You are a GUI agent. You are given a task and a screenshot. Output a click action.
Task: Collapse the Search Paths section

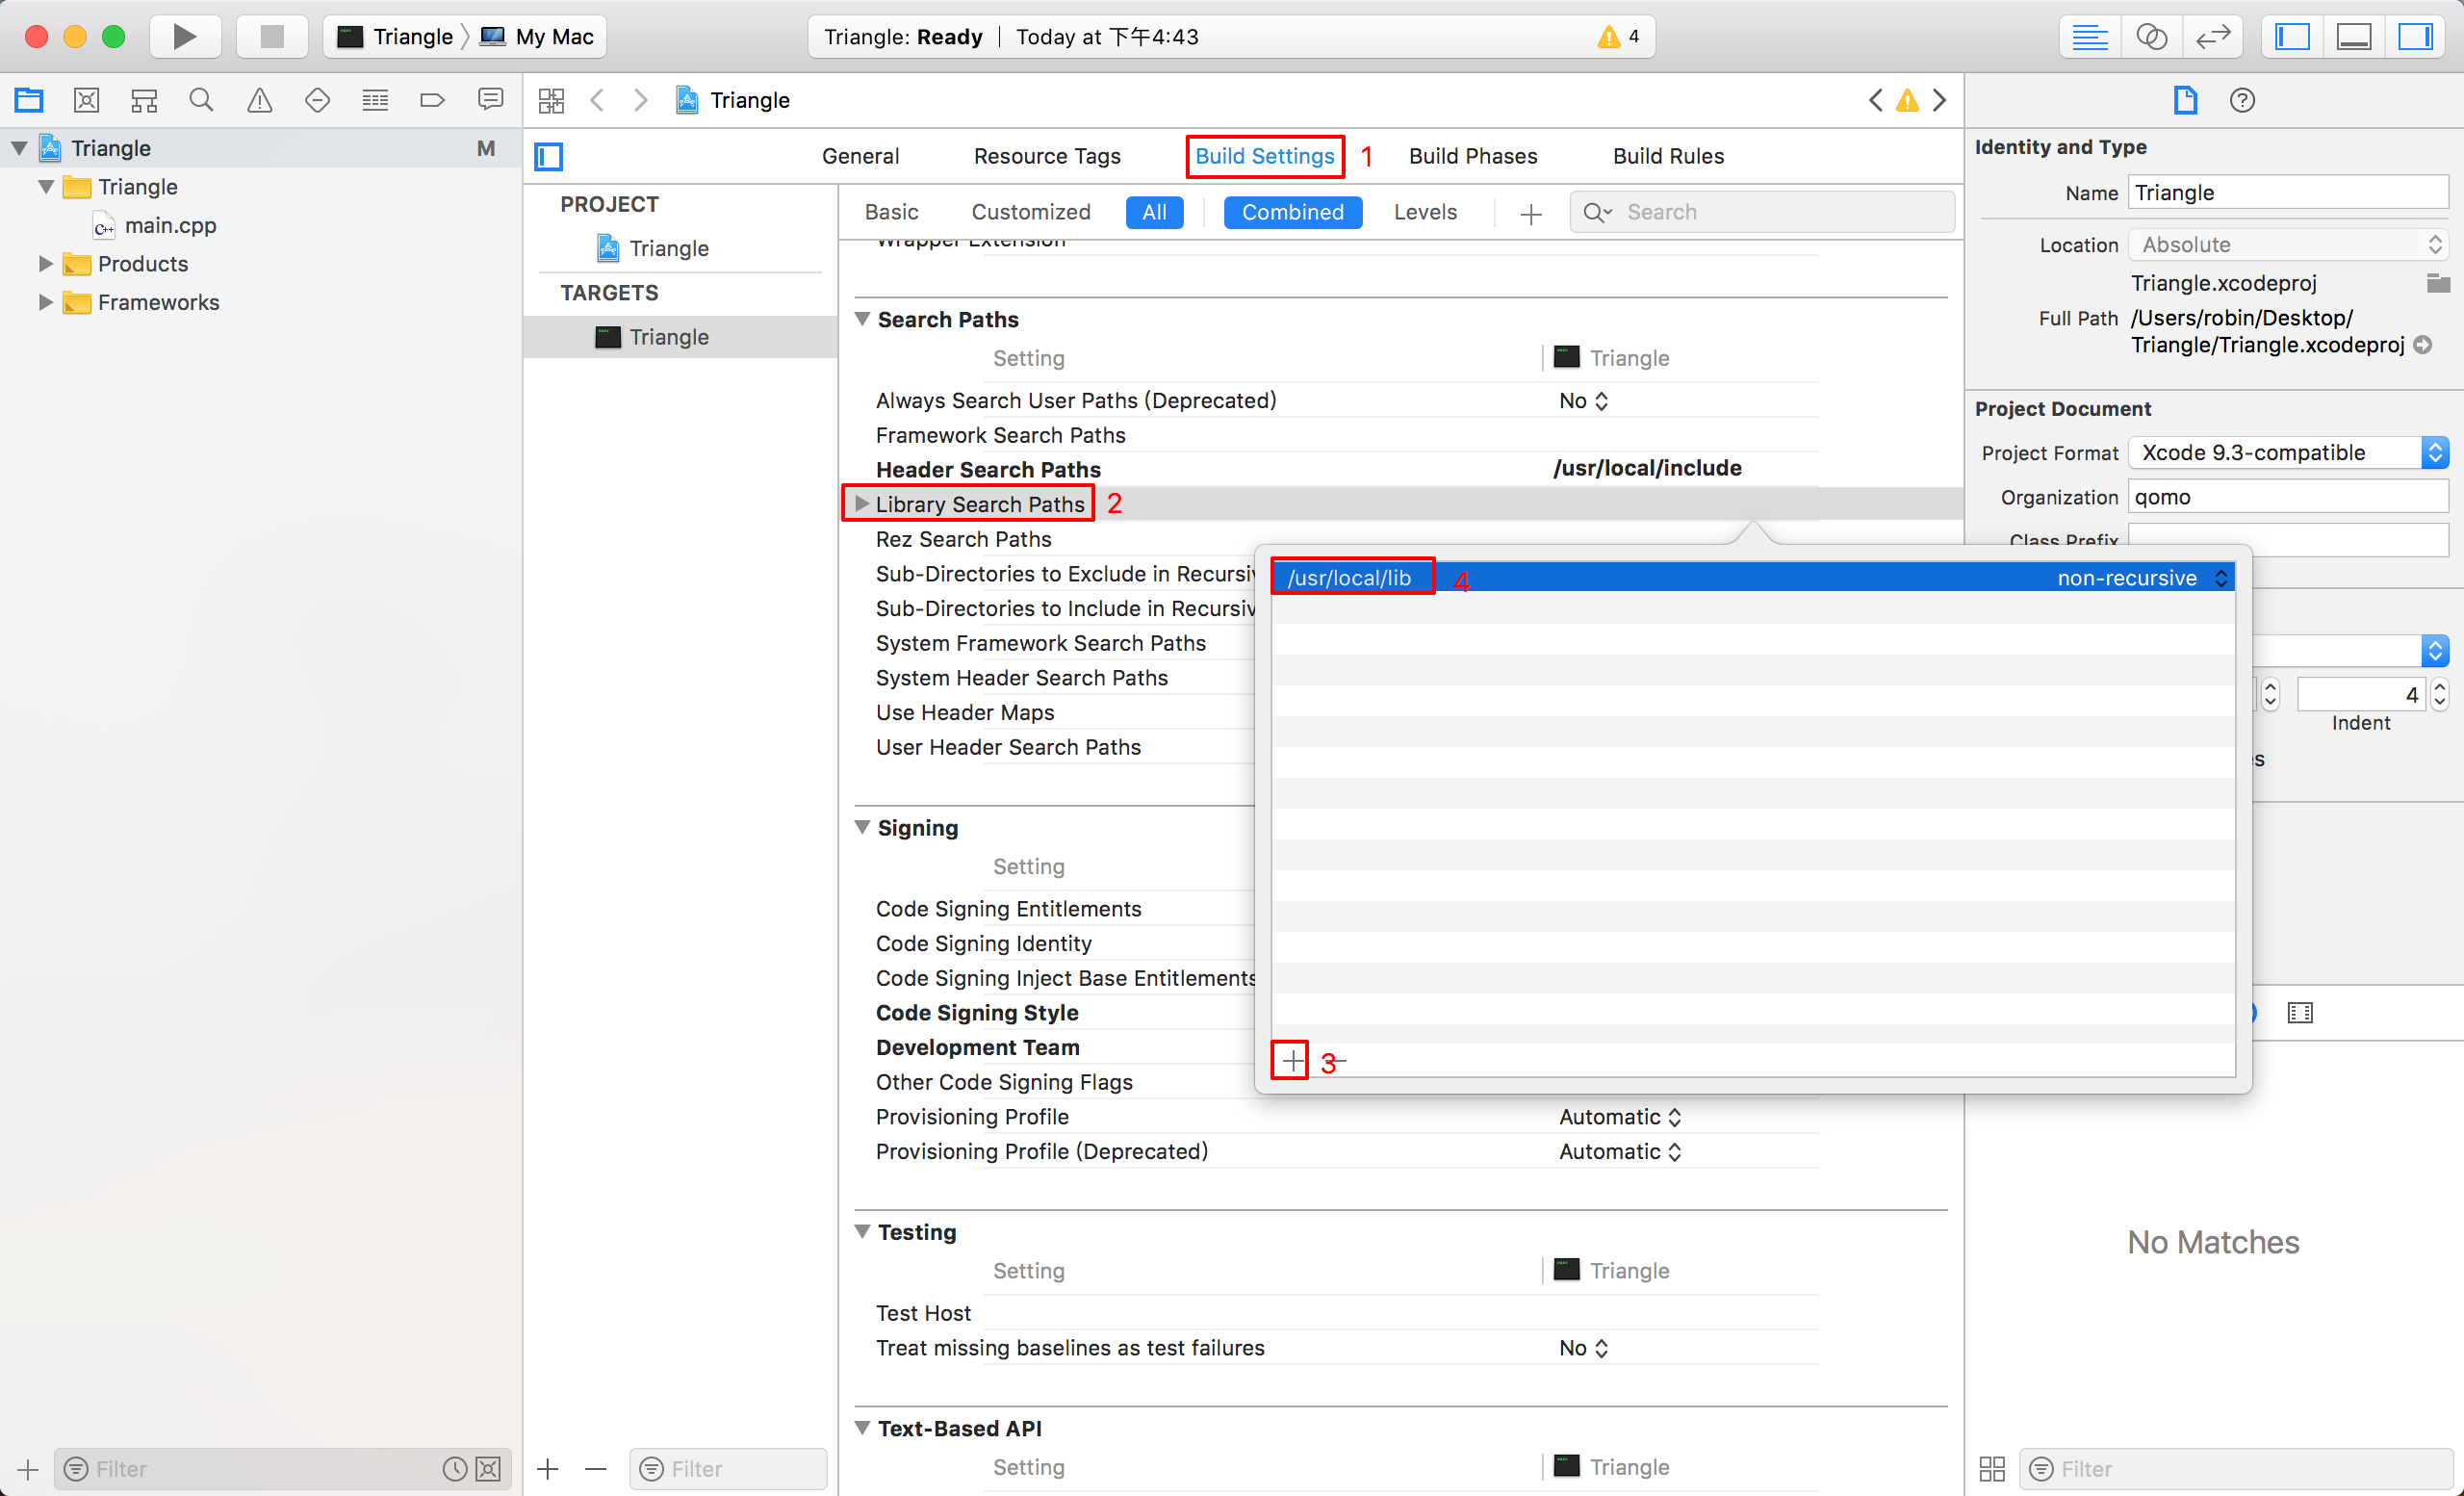(x=862, y=319)
